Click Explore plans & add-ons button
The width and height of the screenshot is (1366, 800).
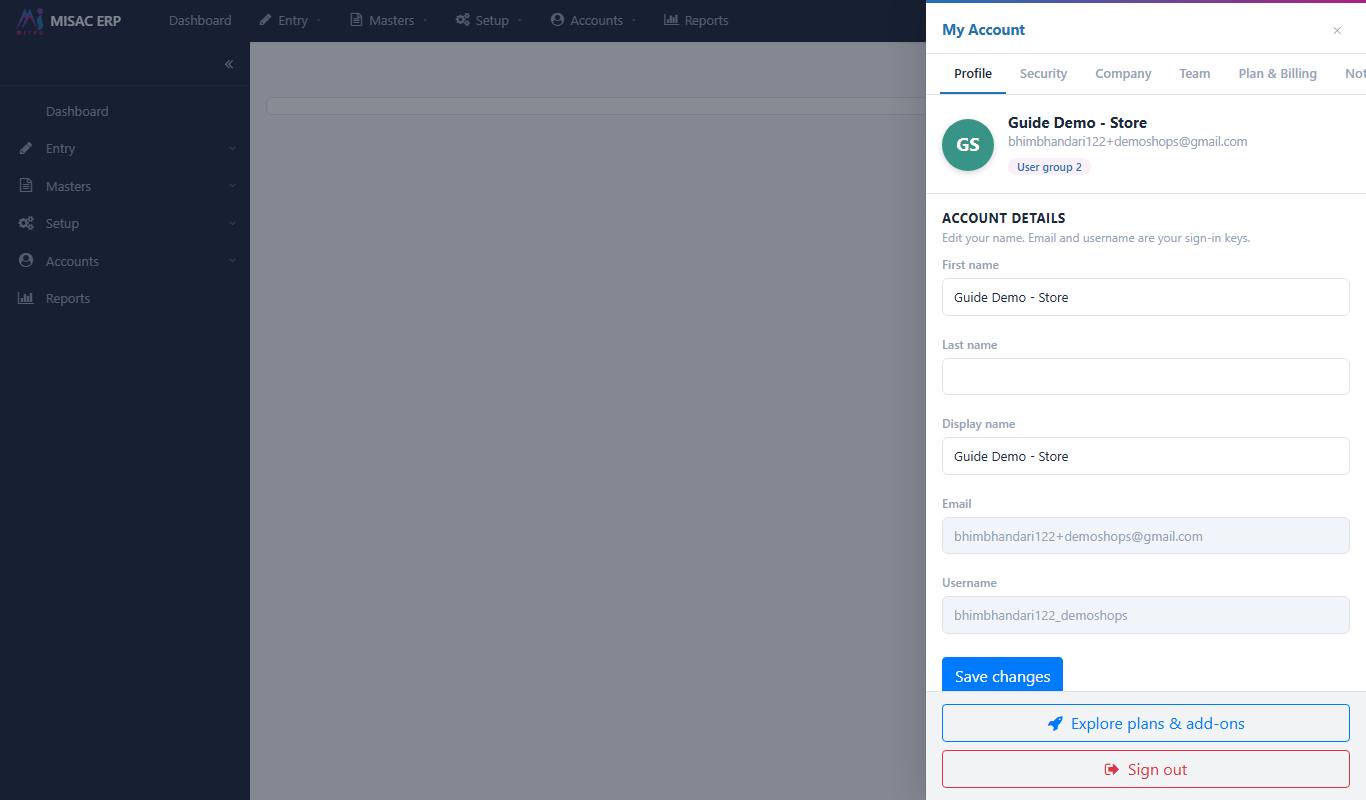[1146, 723]
